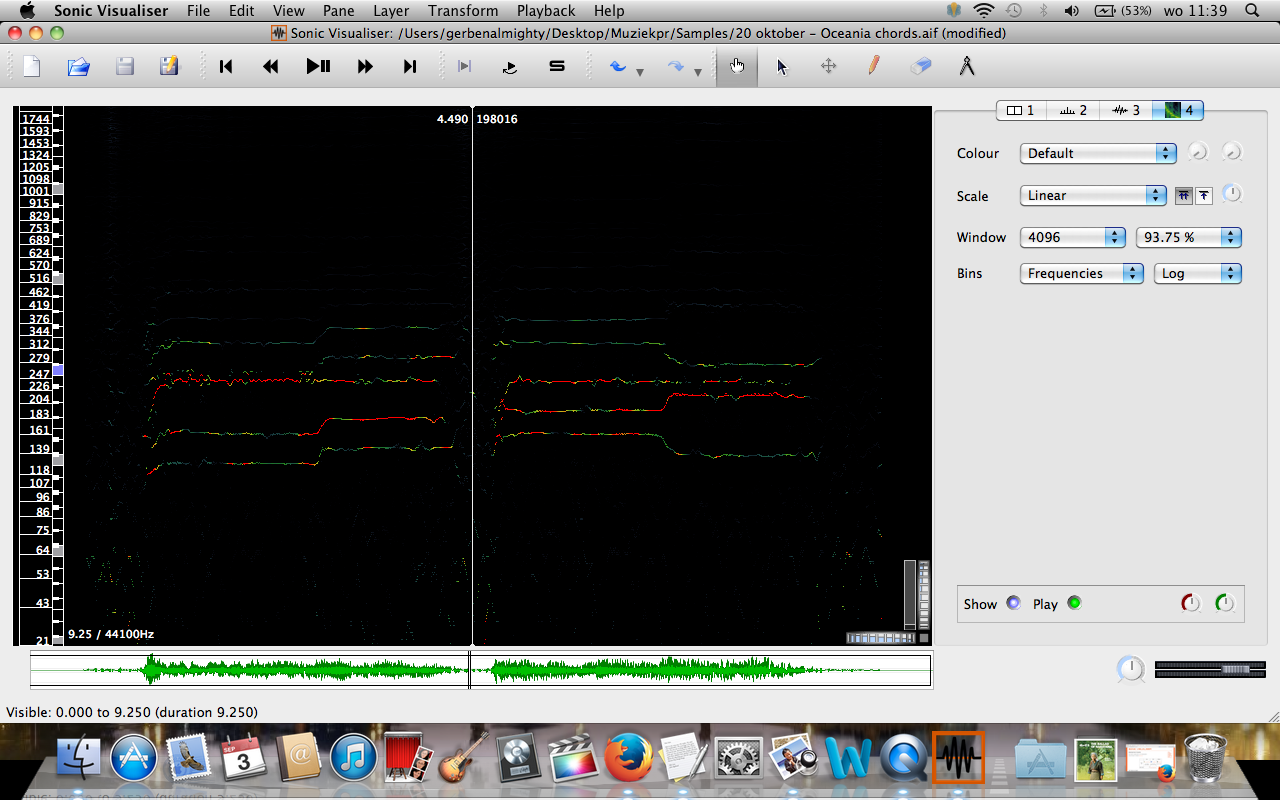Click the second Colour rotation dial
This screenshot has height=800, width=1280.
coord(1232,152)
